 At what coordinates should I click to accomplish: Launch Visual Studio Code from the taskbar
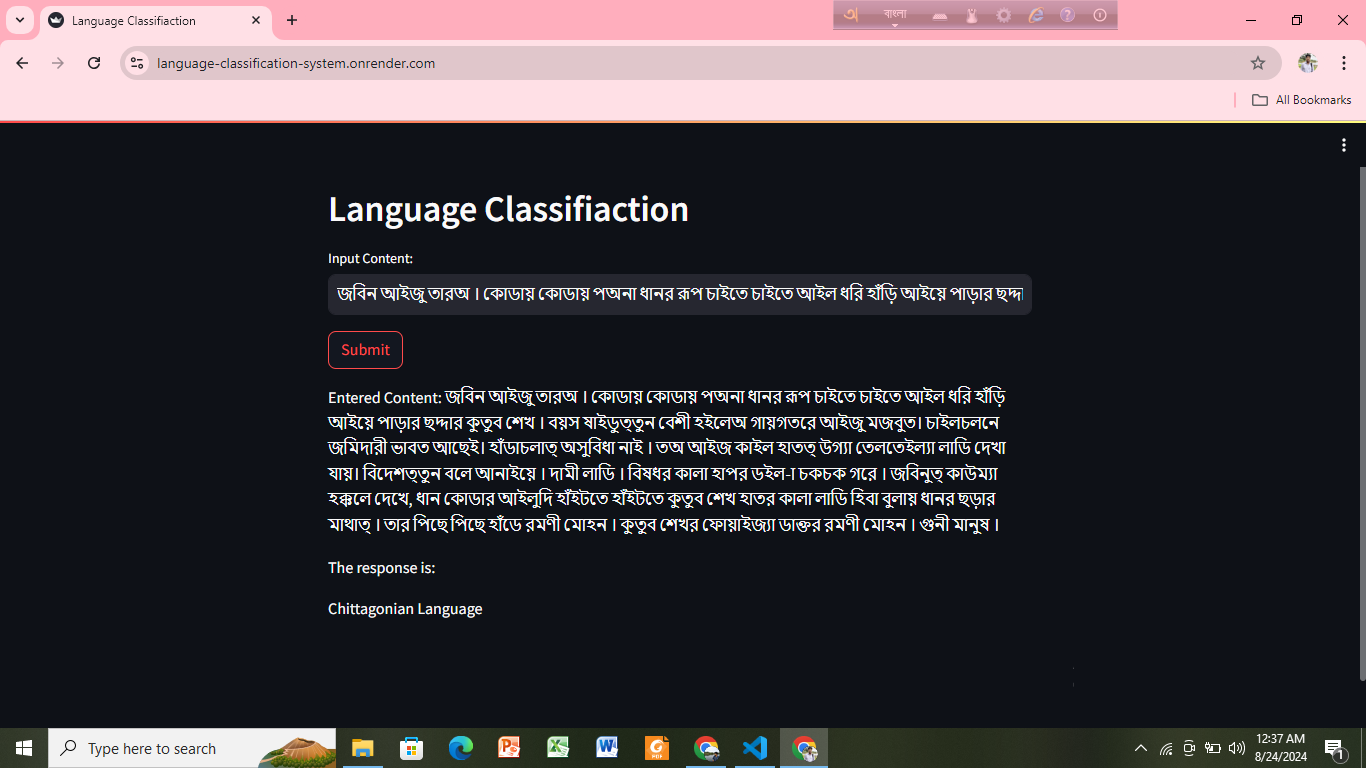pos(754,748)
